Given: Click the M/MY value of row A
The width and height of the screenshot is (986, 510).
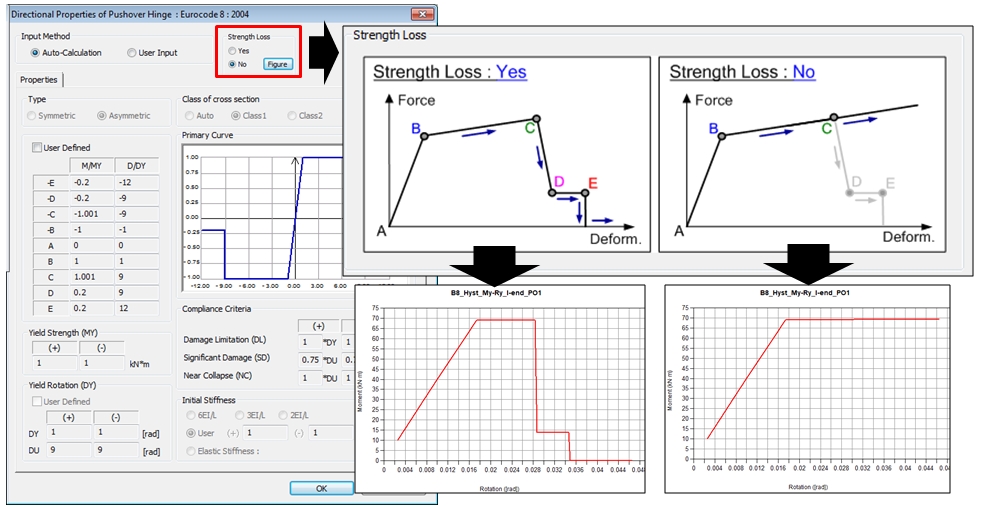Looking at the screenshot, I should pos(91,245).
